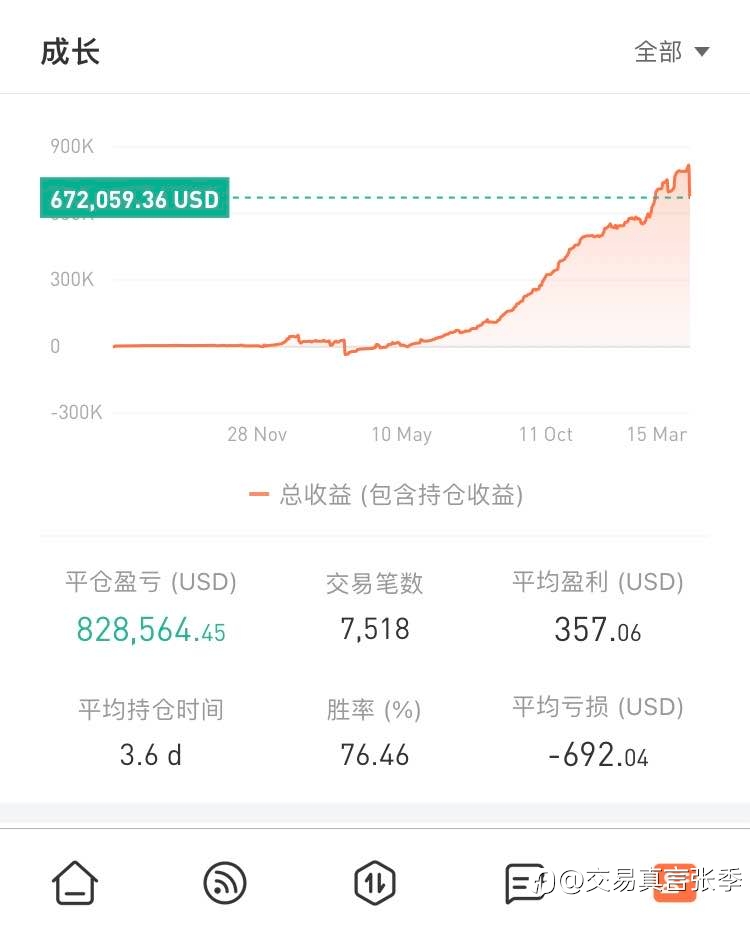Image resolution: width=750 pixels, height=926 pixels.
Task: Open the trade arrows hexagon icon
Action: point(375,882)
